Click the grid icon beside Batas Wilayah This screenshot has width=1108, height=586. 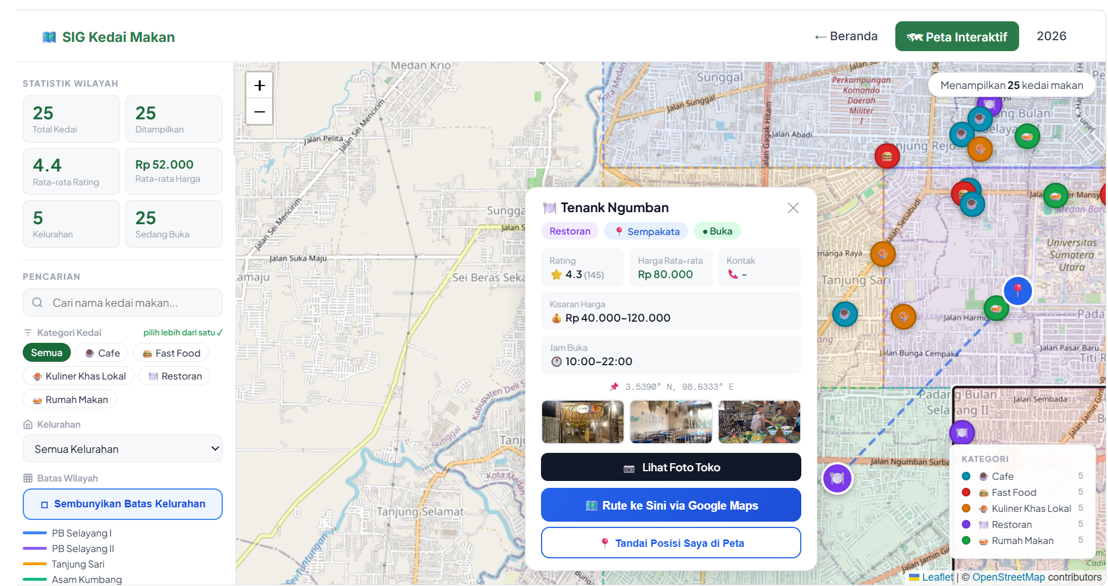[x=28, y=478]
